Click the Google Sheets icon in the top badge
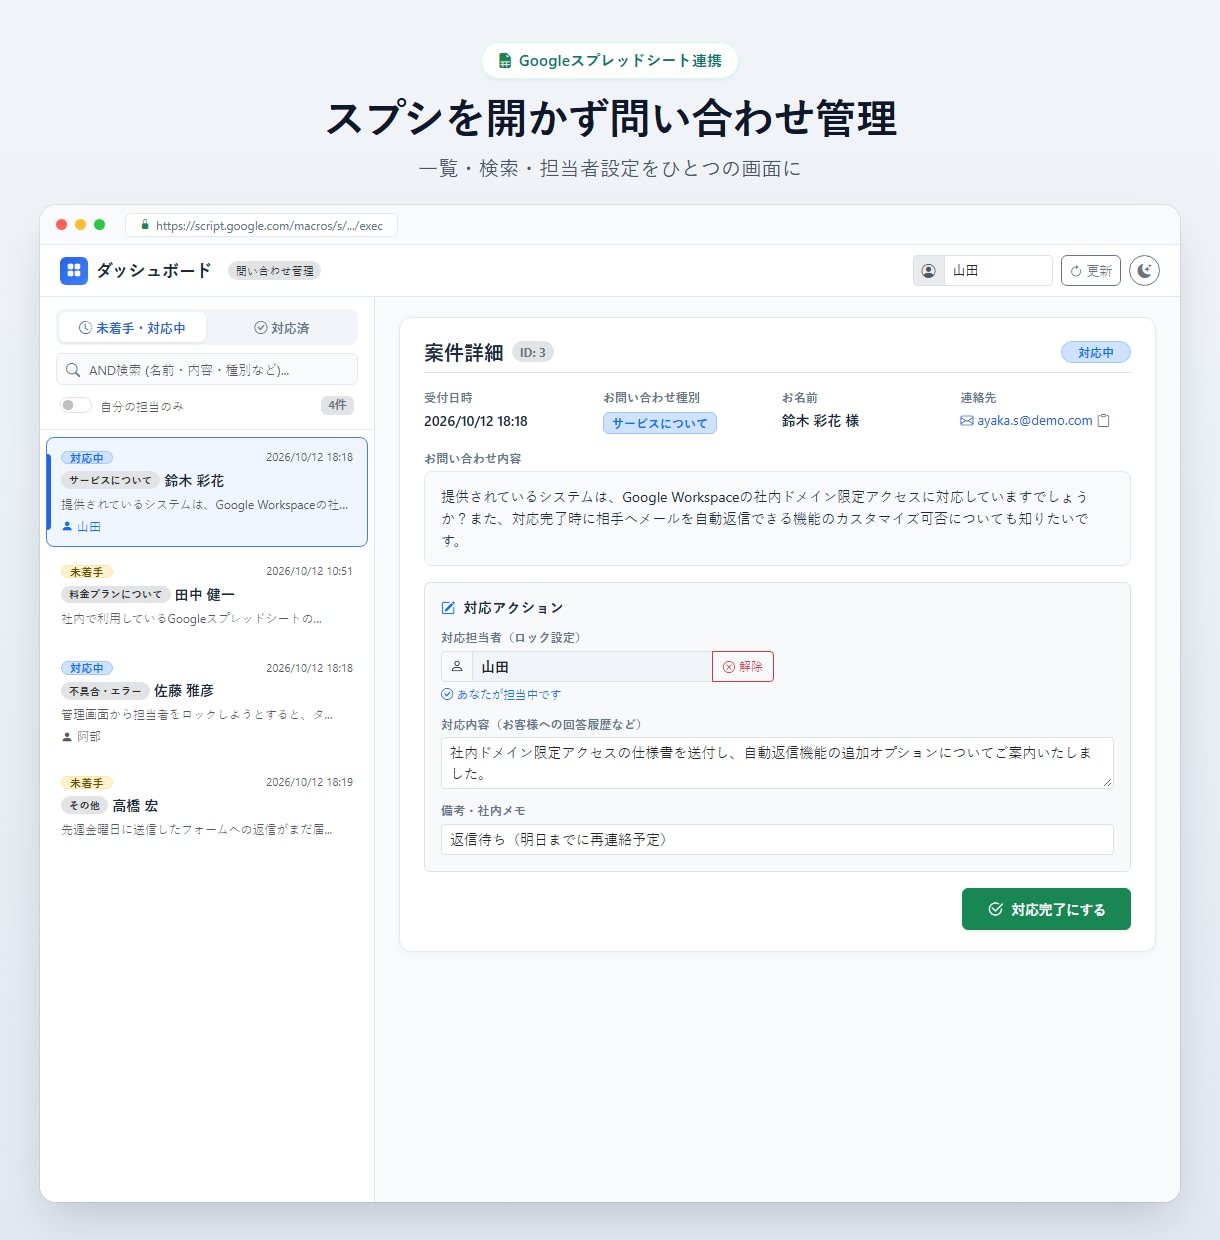1220x1240 pixels. pyautogui.click(x=505, y=61)
